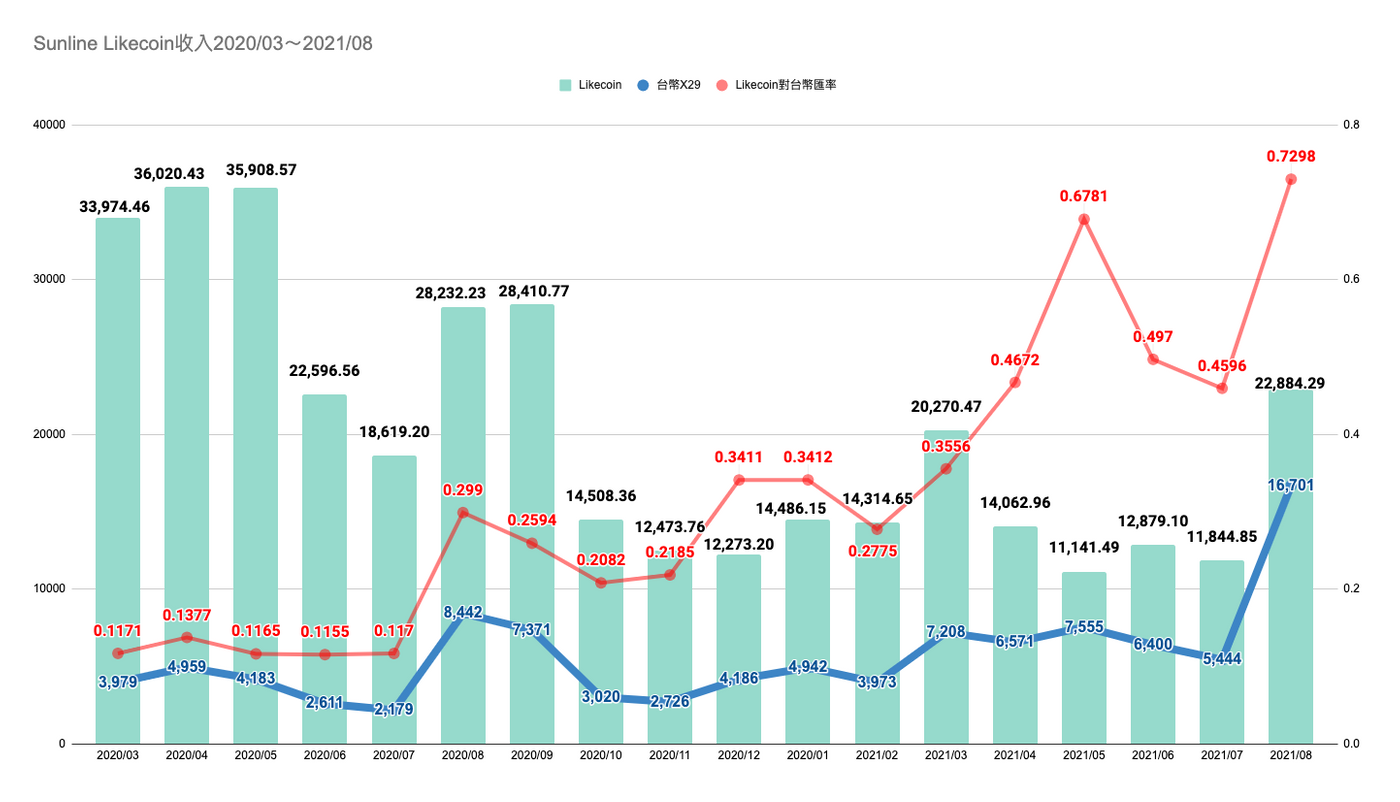This screenshot has height=802, width=1400.
Task: Click the bar value label 35,908.57
Action: pos(261,169)
